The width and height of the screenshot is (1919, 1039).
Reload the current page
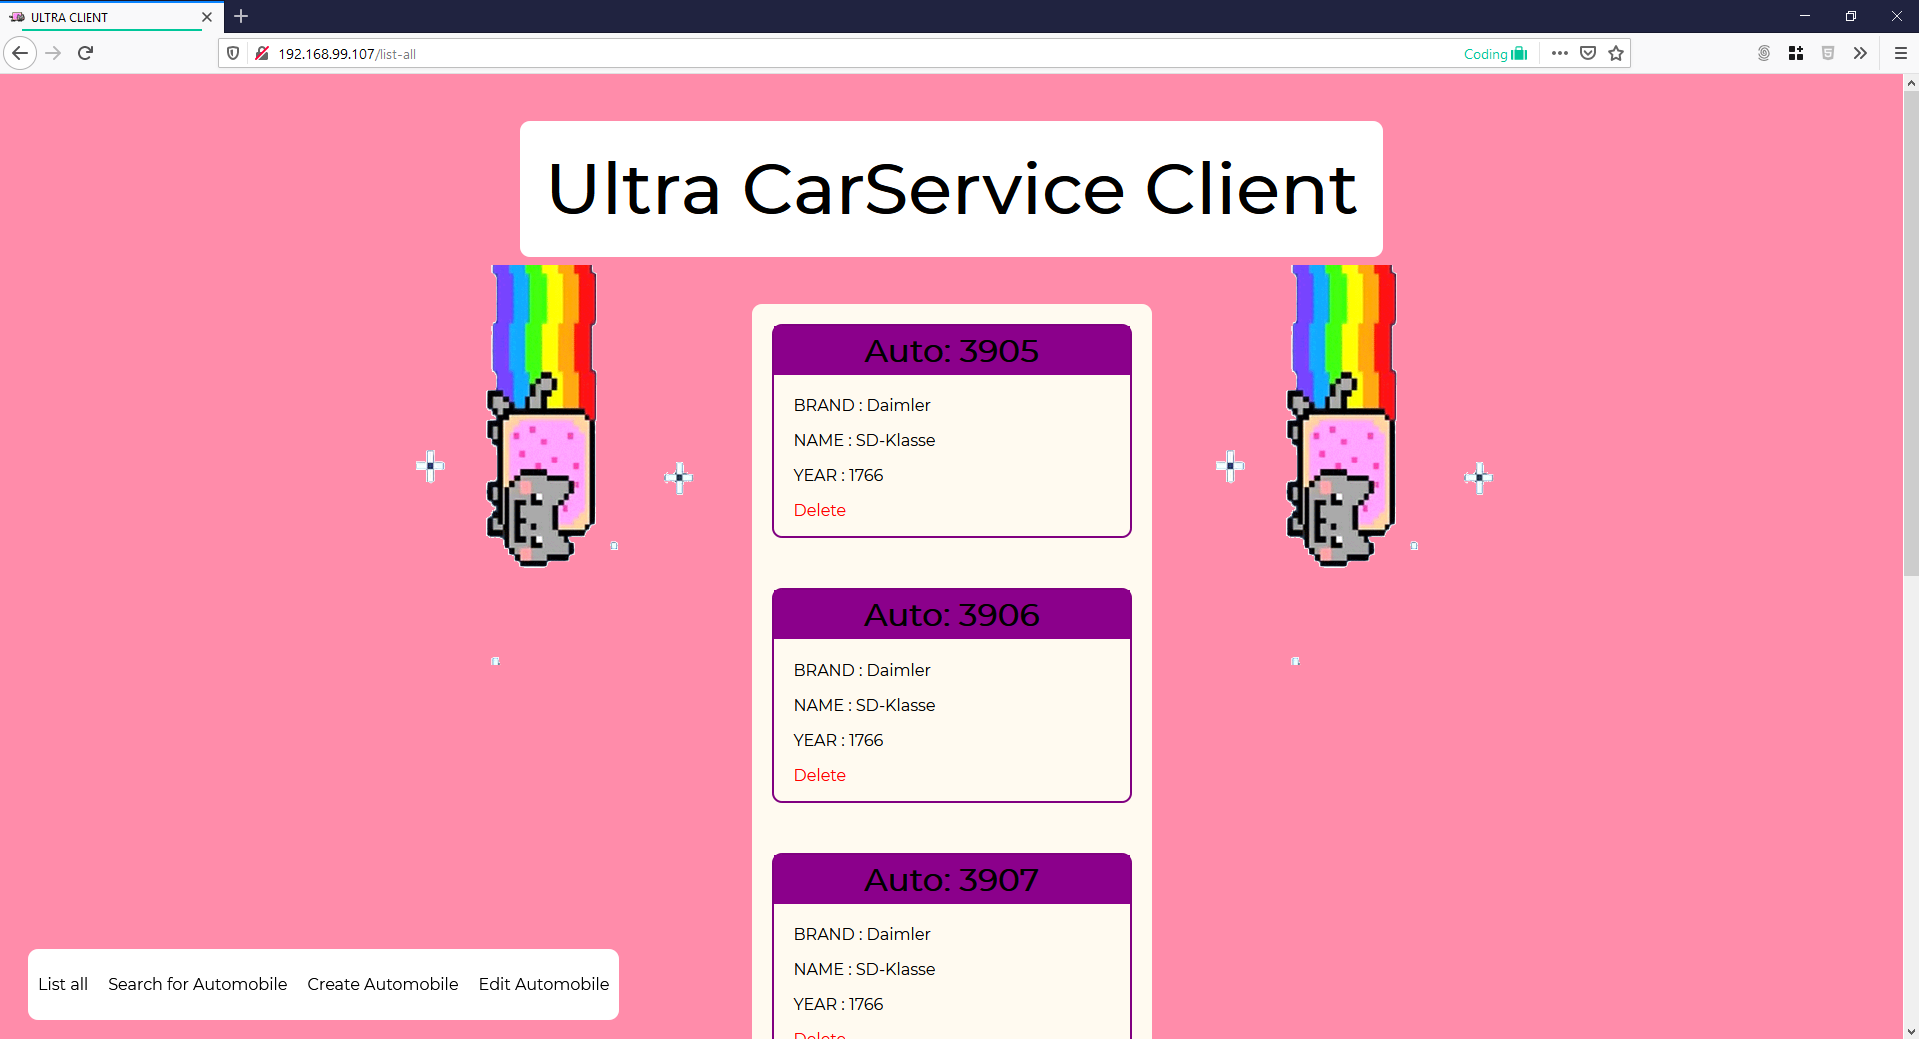pyautogui.click(x=85, y=53)
